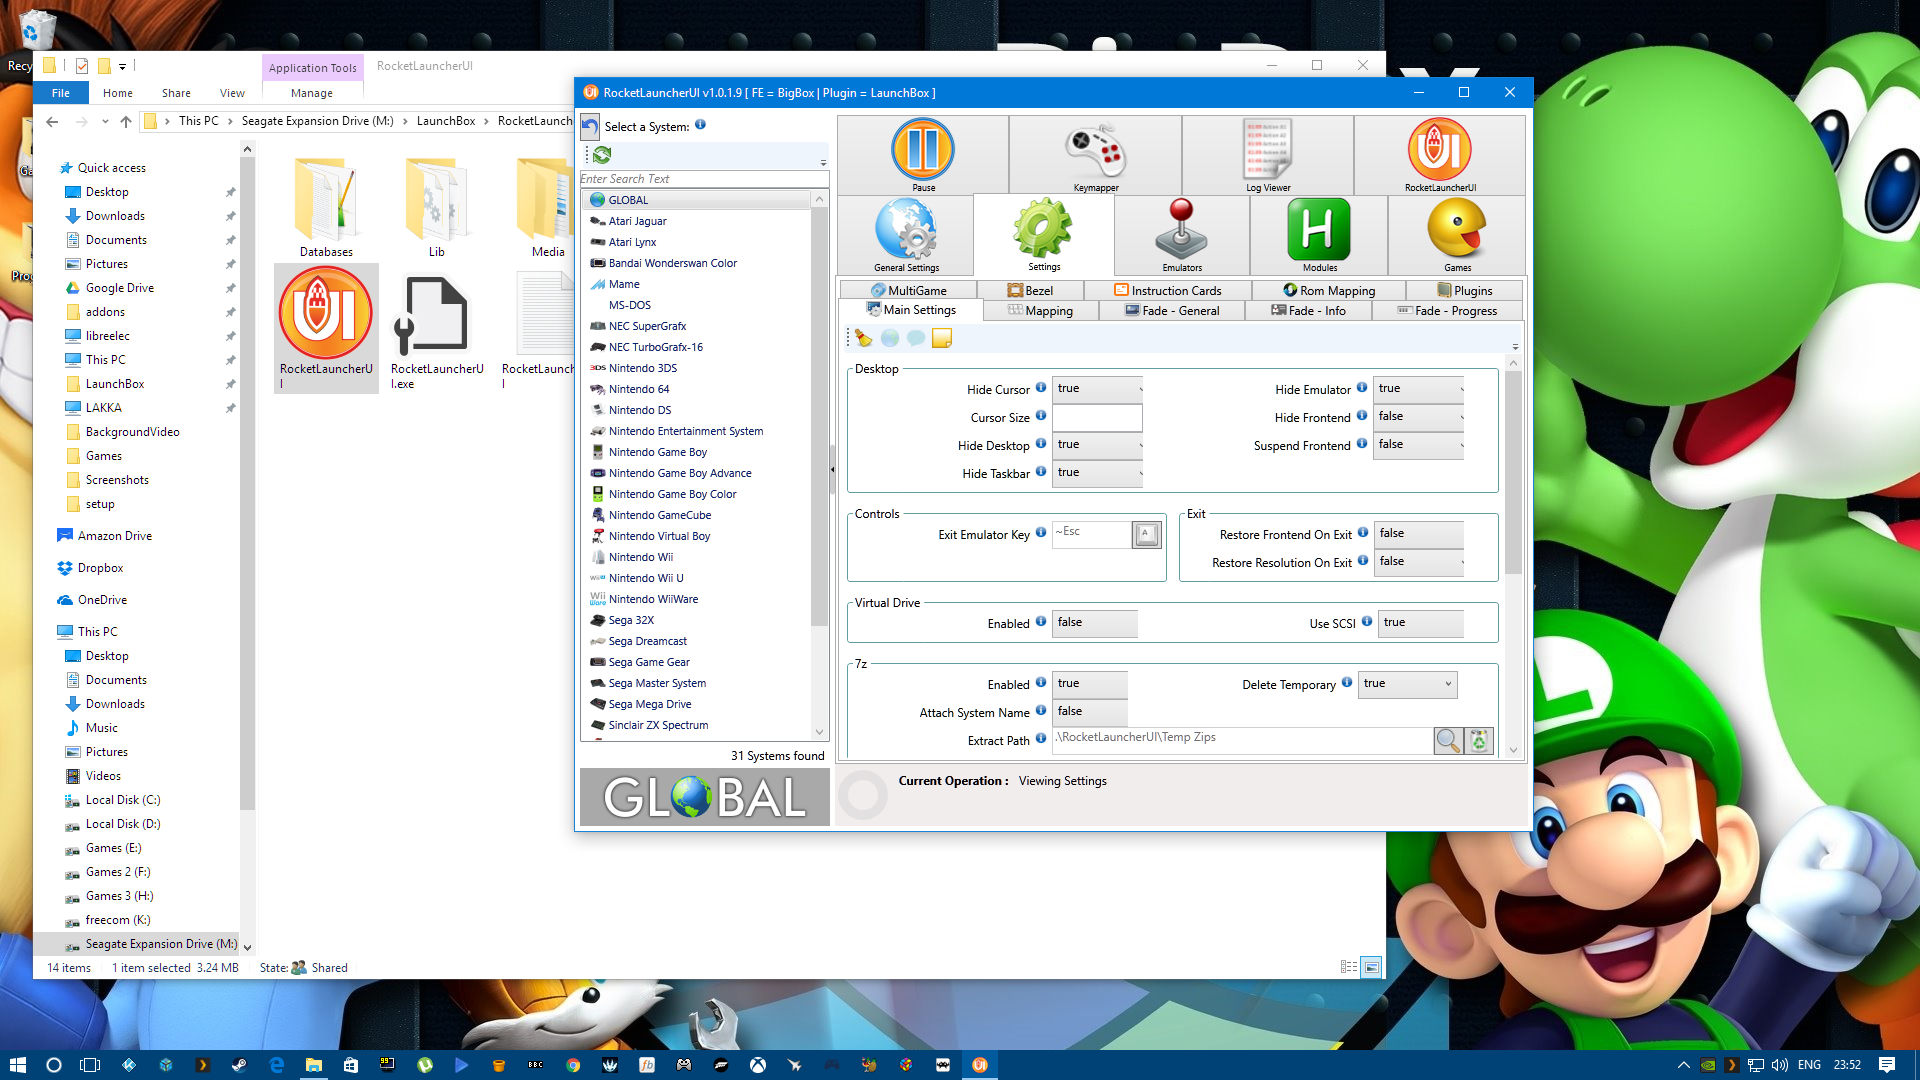Click the Extract Path text field
Image resolution: width=1920 pixels, height=1080 pixels.
(1243, 740)
